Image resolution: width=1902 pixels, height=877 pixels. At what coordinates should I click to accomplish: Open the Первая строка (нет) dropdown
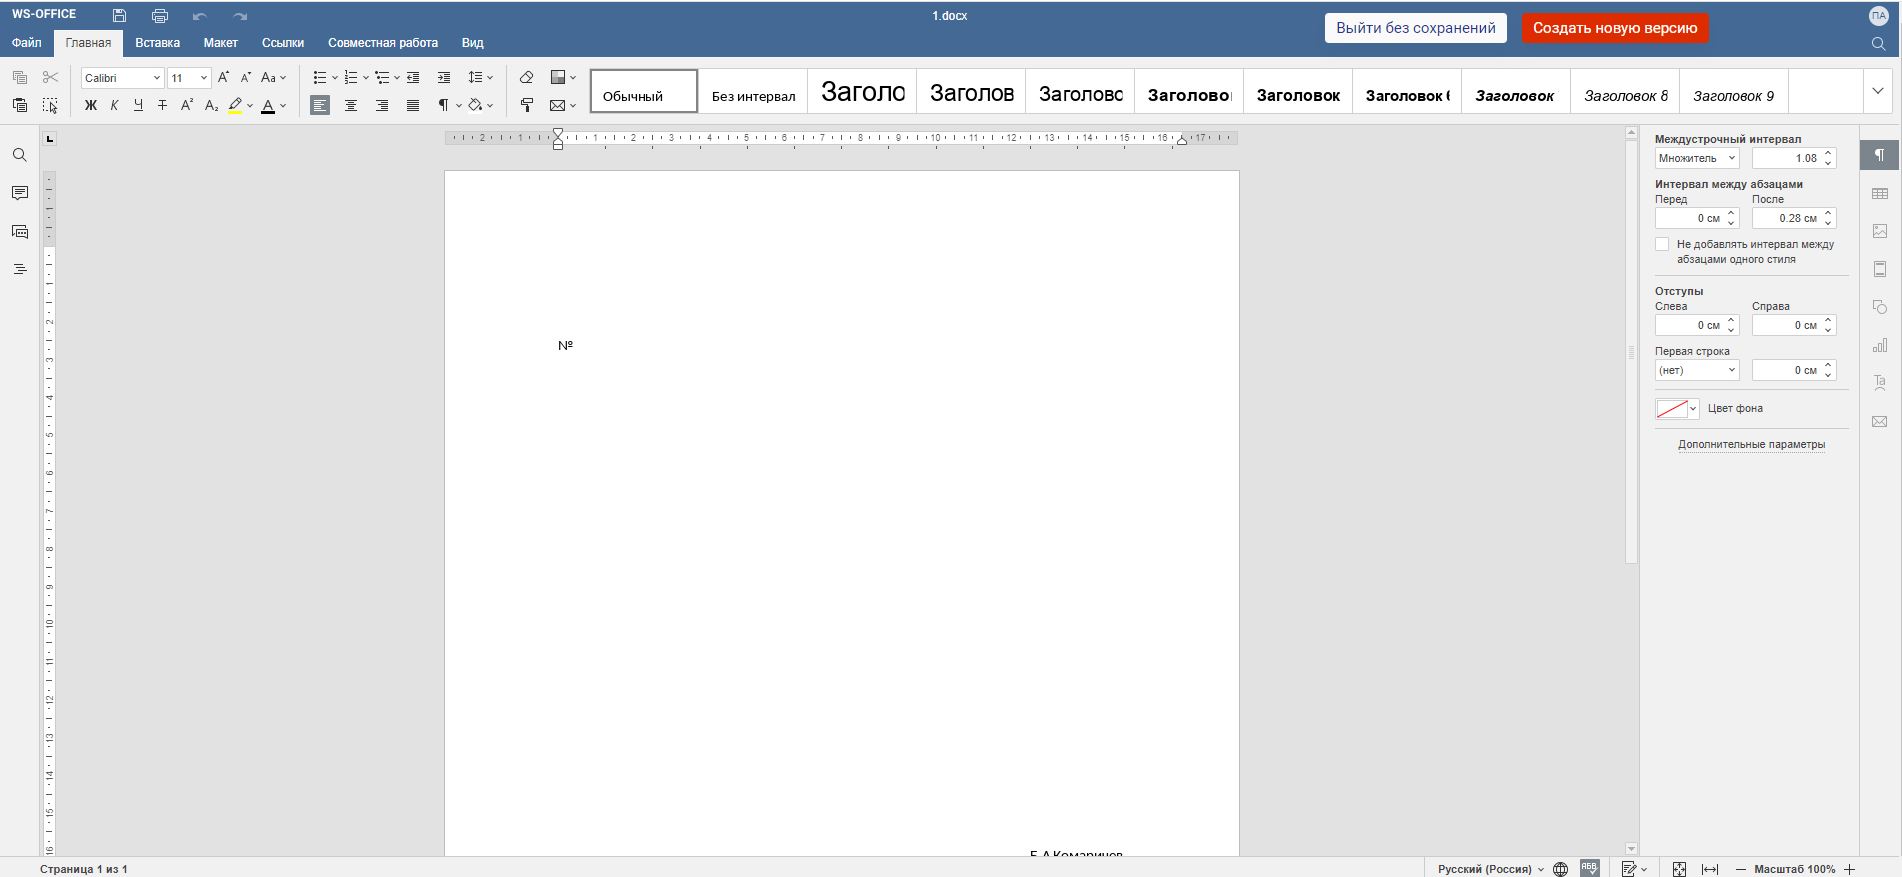coord(1697,370)
